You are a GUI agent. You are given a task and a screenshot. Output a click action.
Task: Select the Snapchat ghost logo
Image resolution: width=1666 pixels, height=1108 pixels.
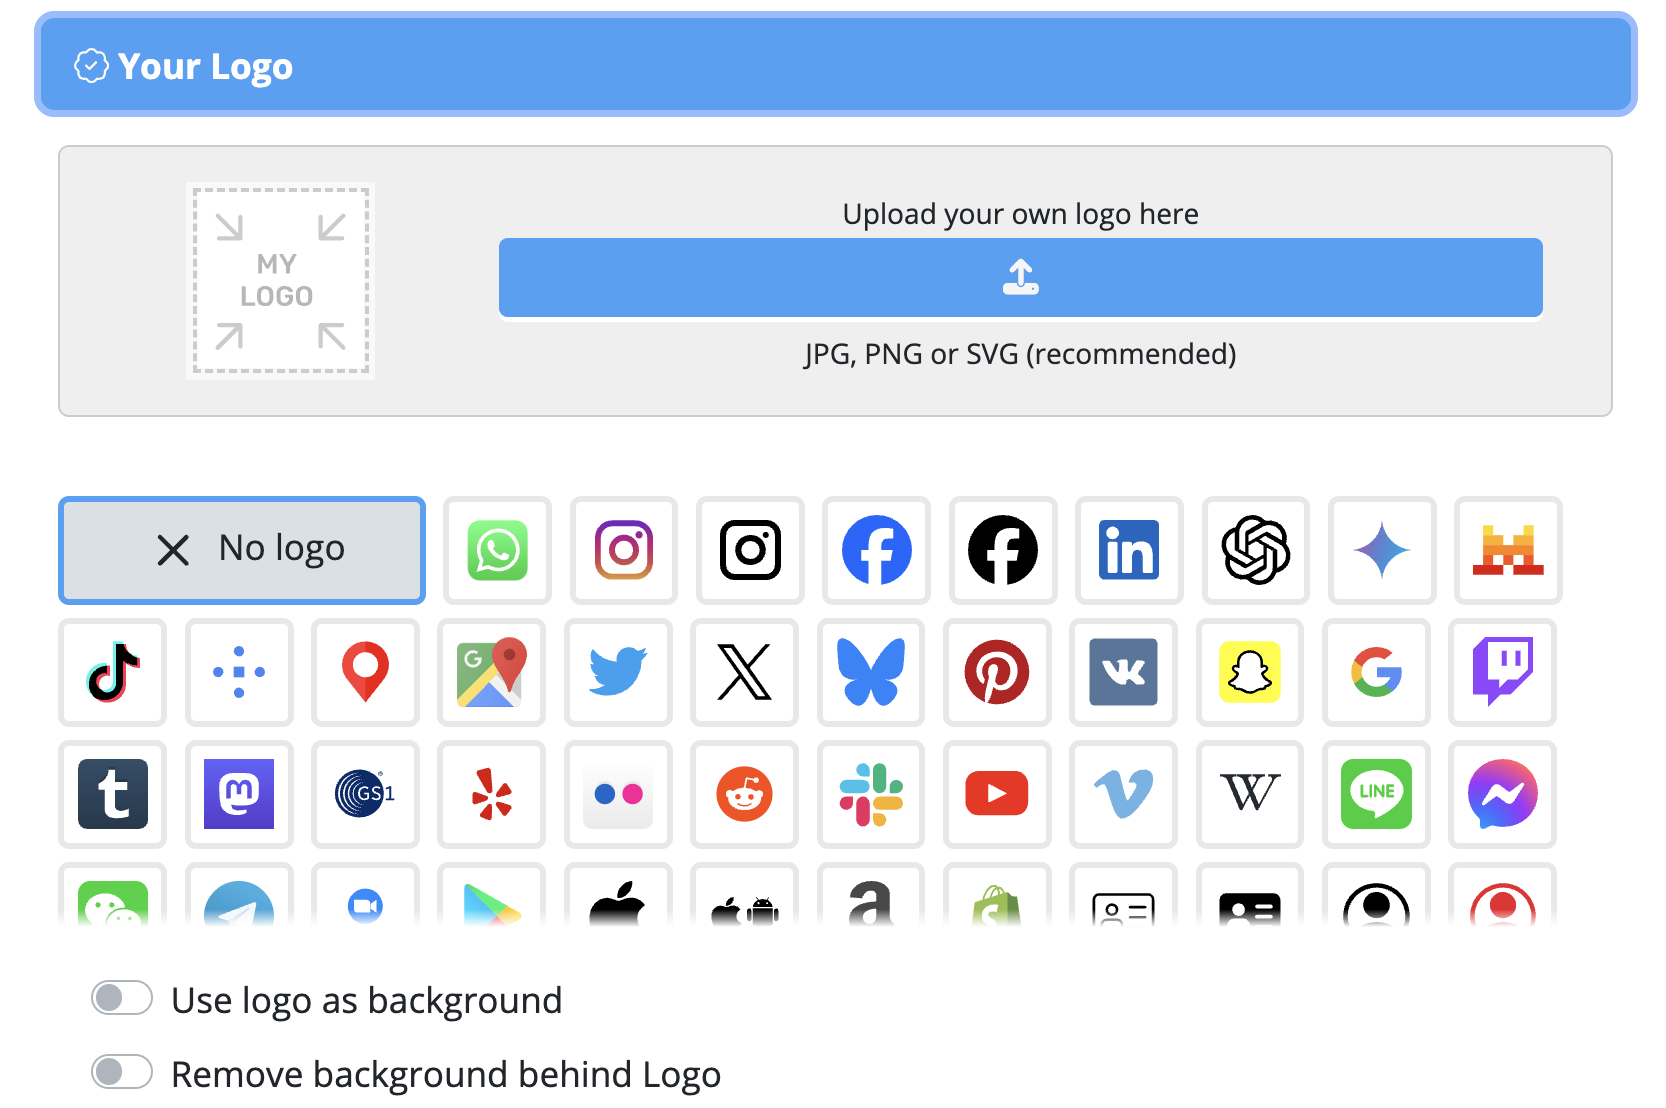(x=1250, y=672)
